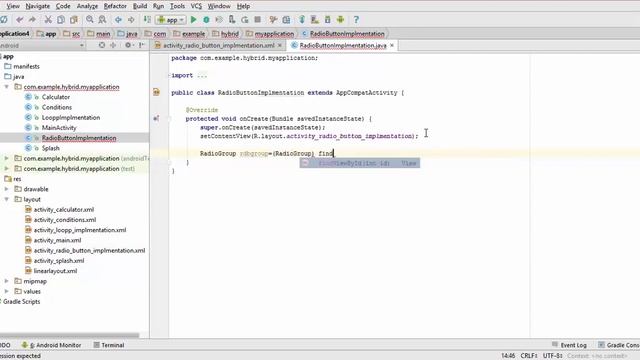Screen dimensions: 640x360
Task: Click the Copy icon in the toolbar
Action: click(61, 20)
